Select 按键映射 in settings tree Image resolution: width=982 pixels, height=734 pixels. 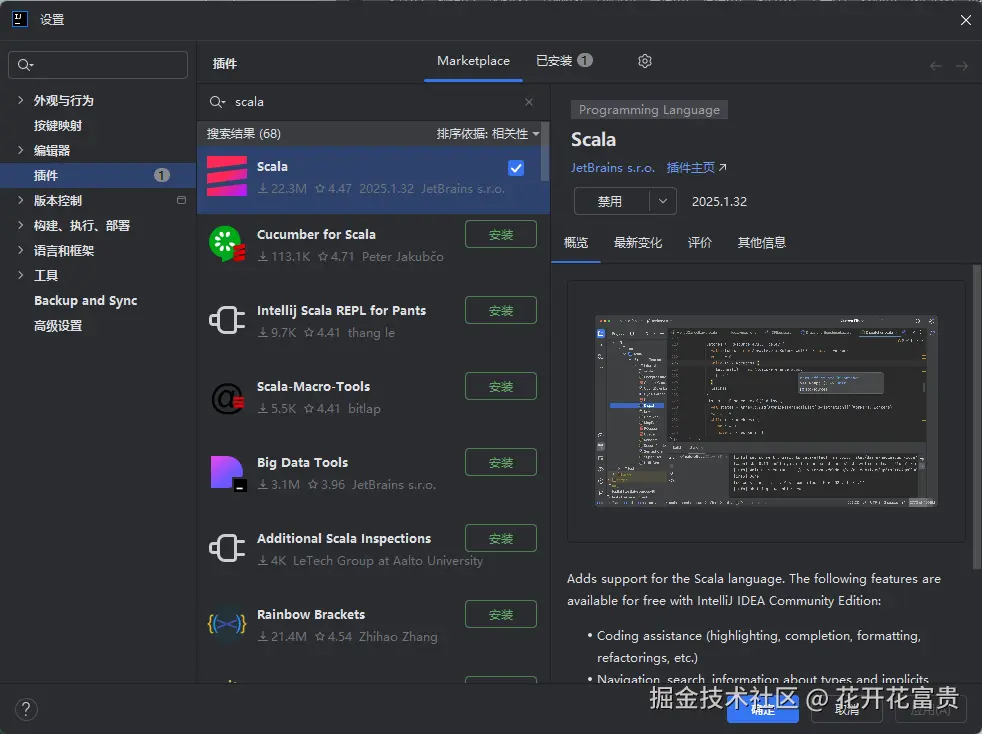click(58, 125)
